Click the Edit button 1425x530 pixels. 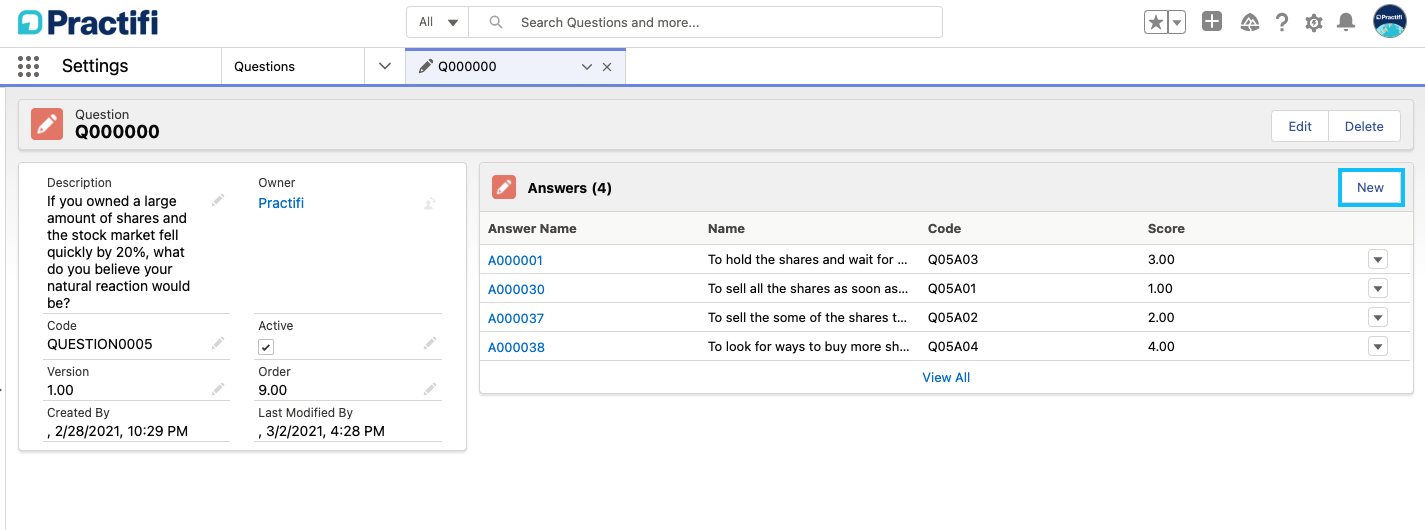[1300, 126]
